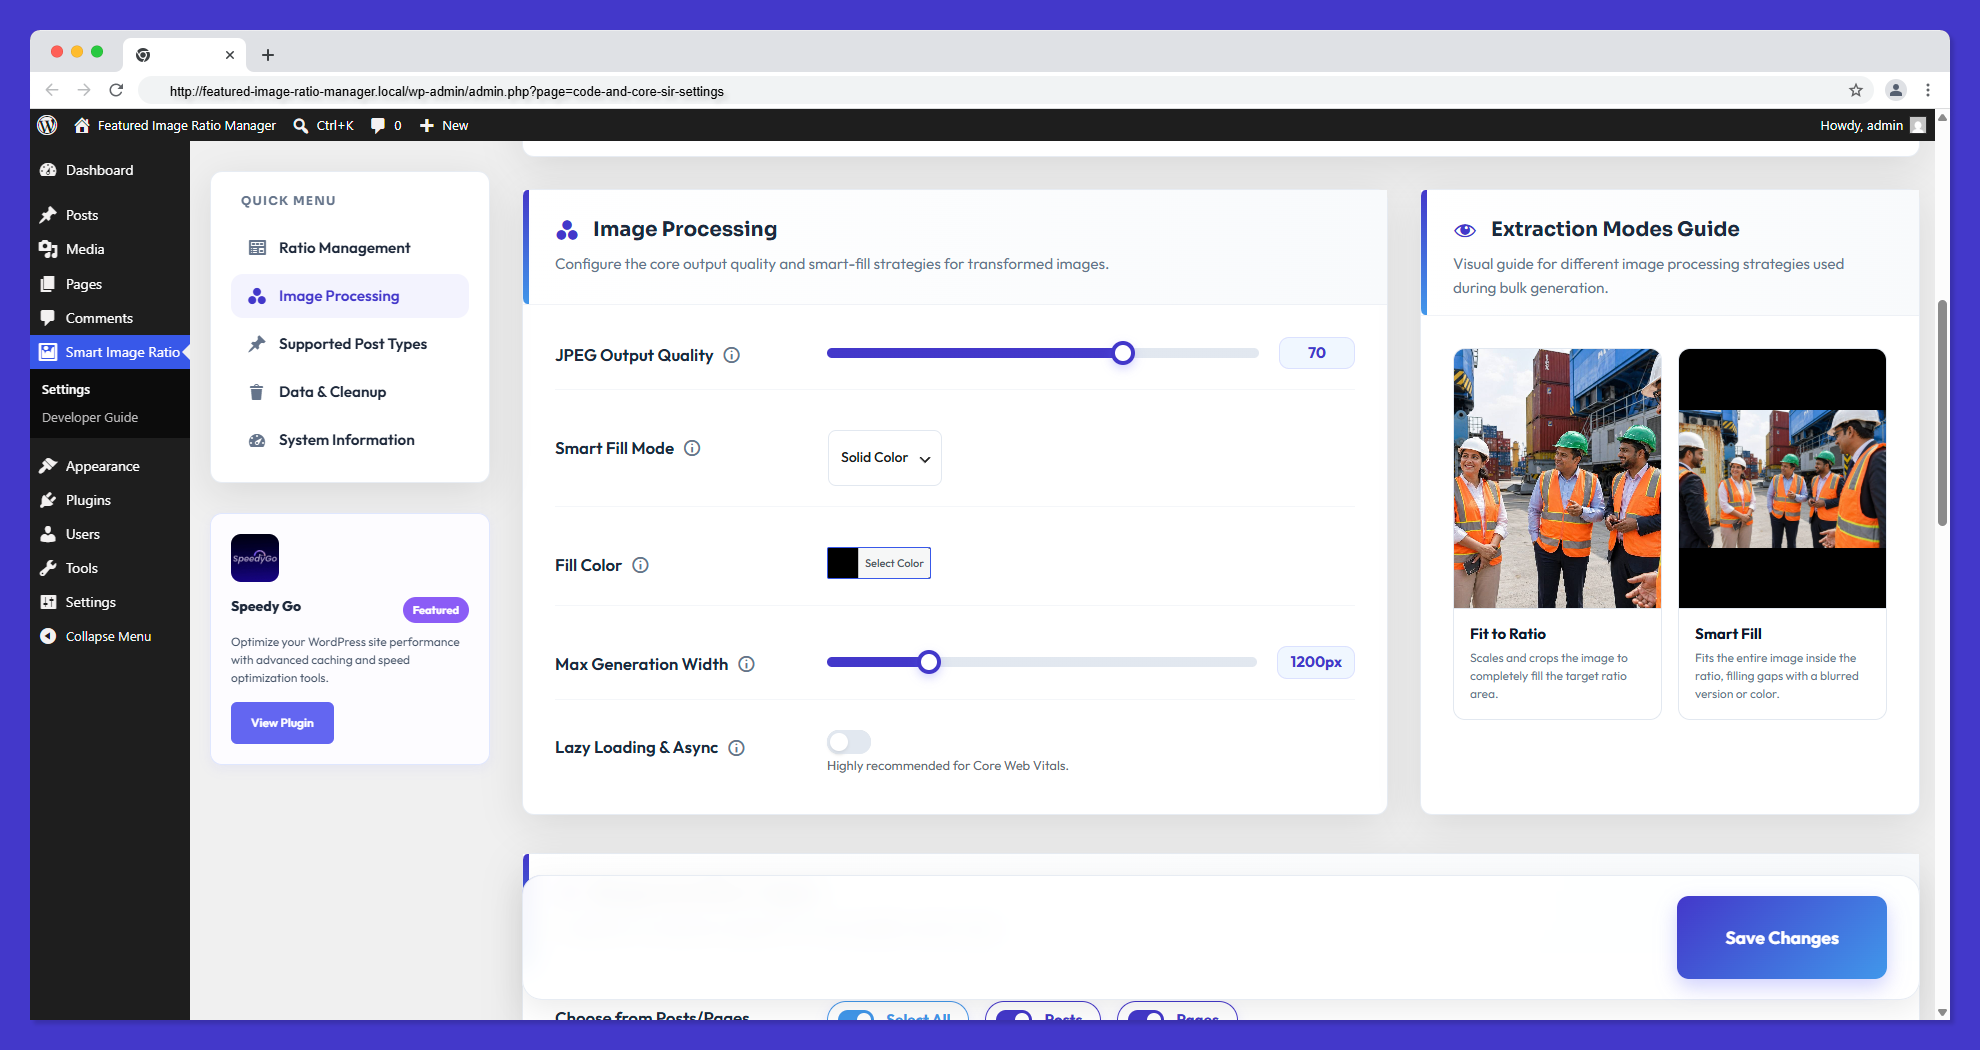Click the Speedy Go plugin logo

(x=255, y=558)
